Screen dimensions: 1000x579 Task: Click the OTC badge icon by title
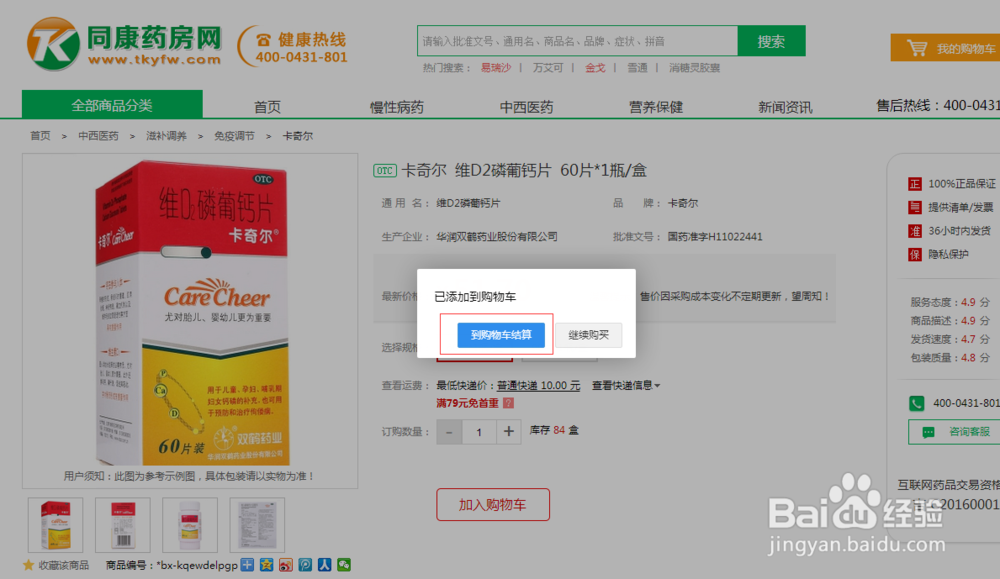point(385,171)
